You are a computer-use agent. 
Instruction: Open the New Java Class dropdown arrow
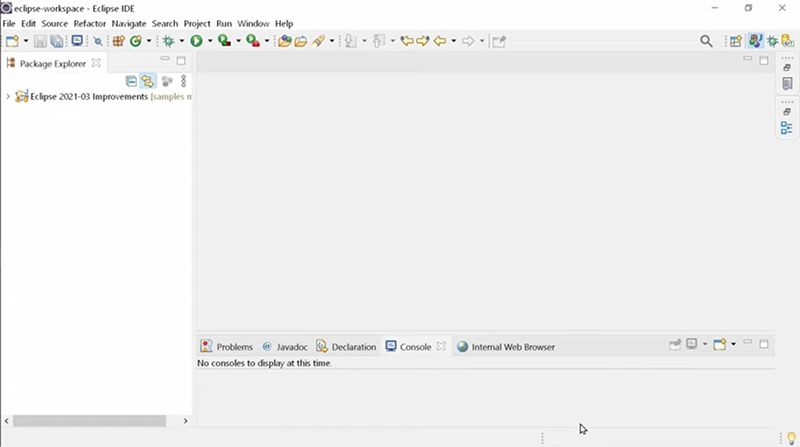point(149,41)
